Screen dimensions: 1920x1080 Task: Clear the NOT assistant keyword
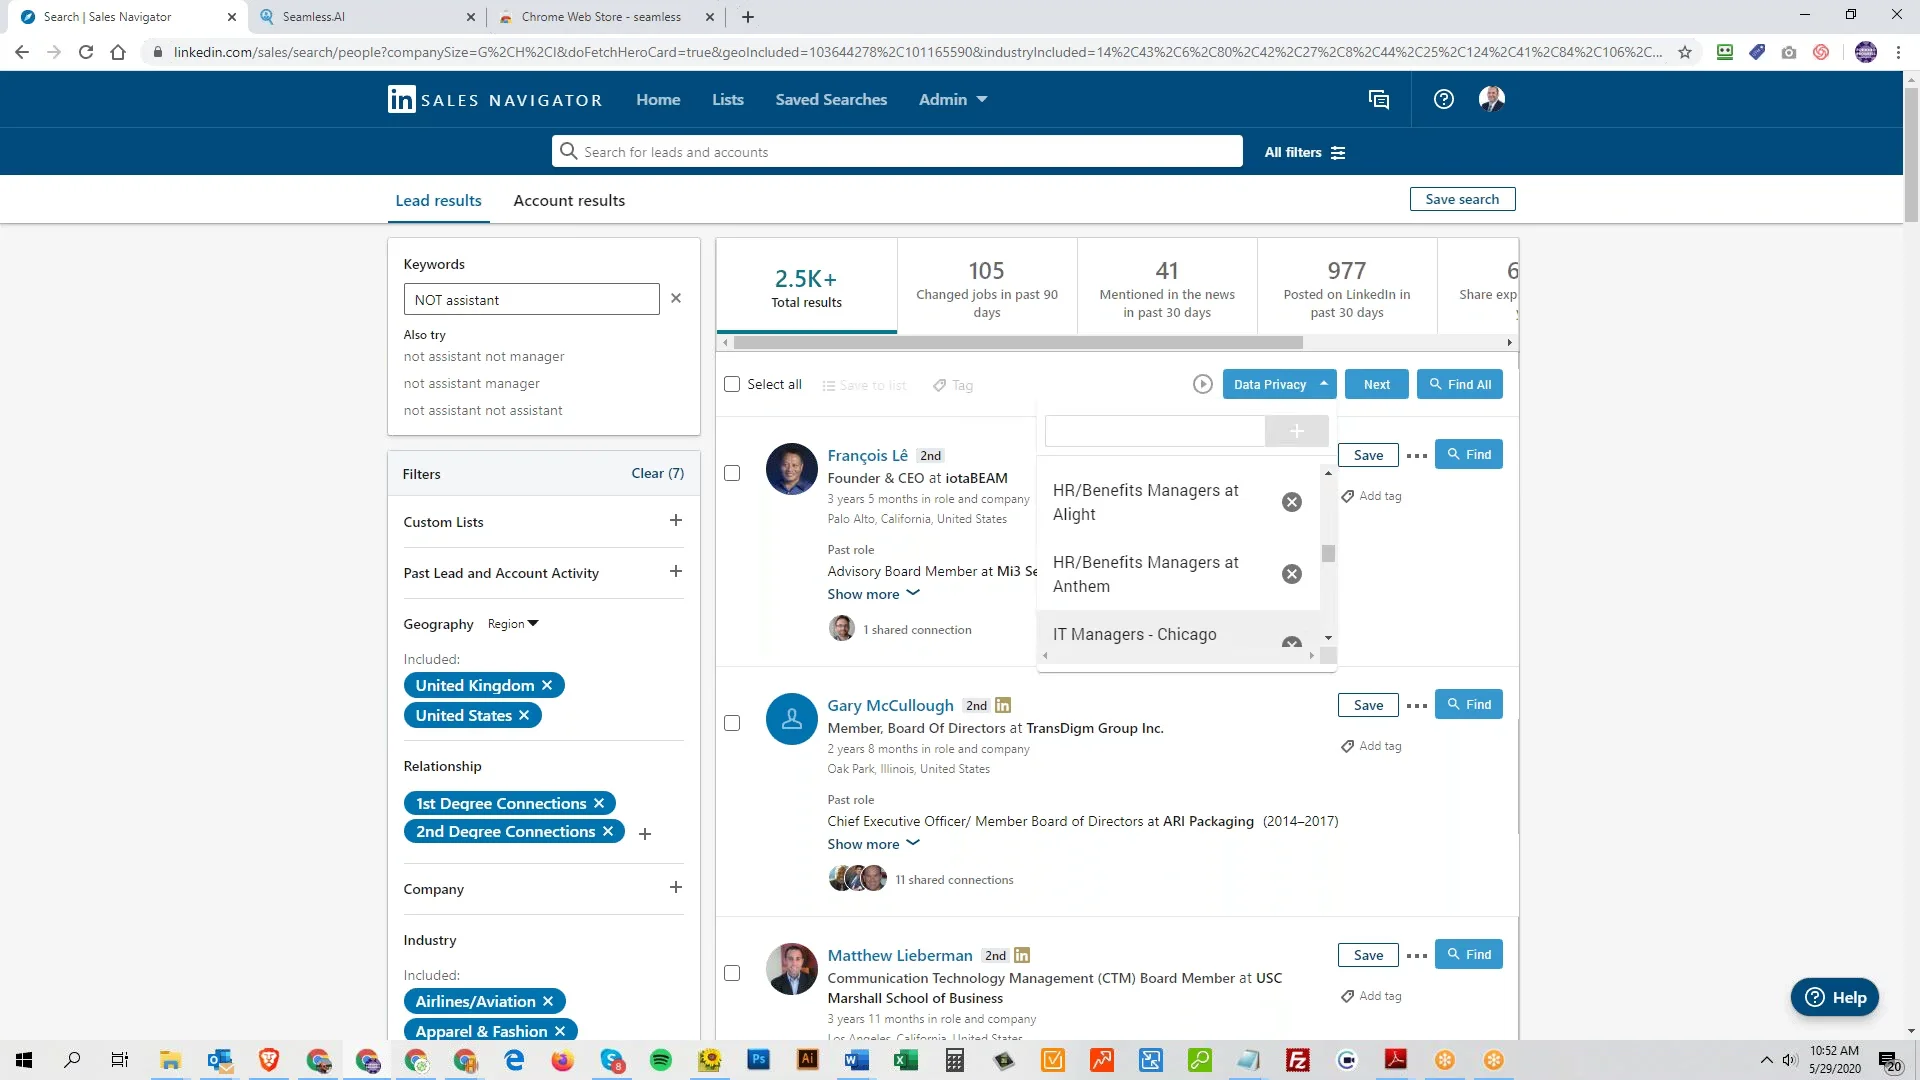676,298
